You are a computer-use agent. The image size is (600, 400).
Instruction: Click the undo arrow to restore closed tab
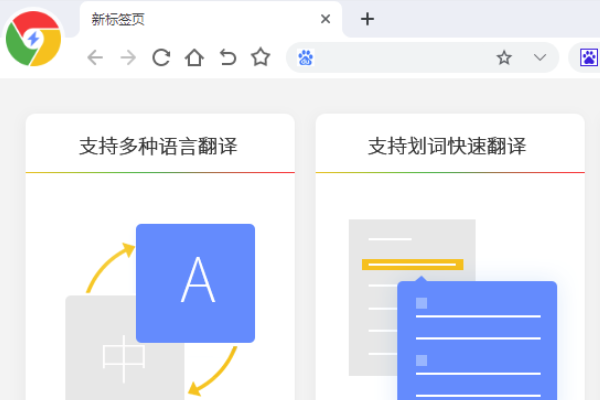pos(227,58)
